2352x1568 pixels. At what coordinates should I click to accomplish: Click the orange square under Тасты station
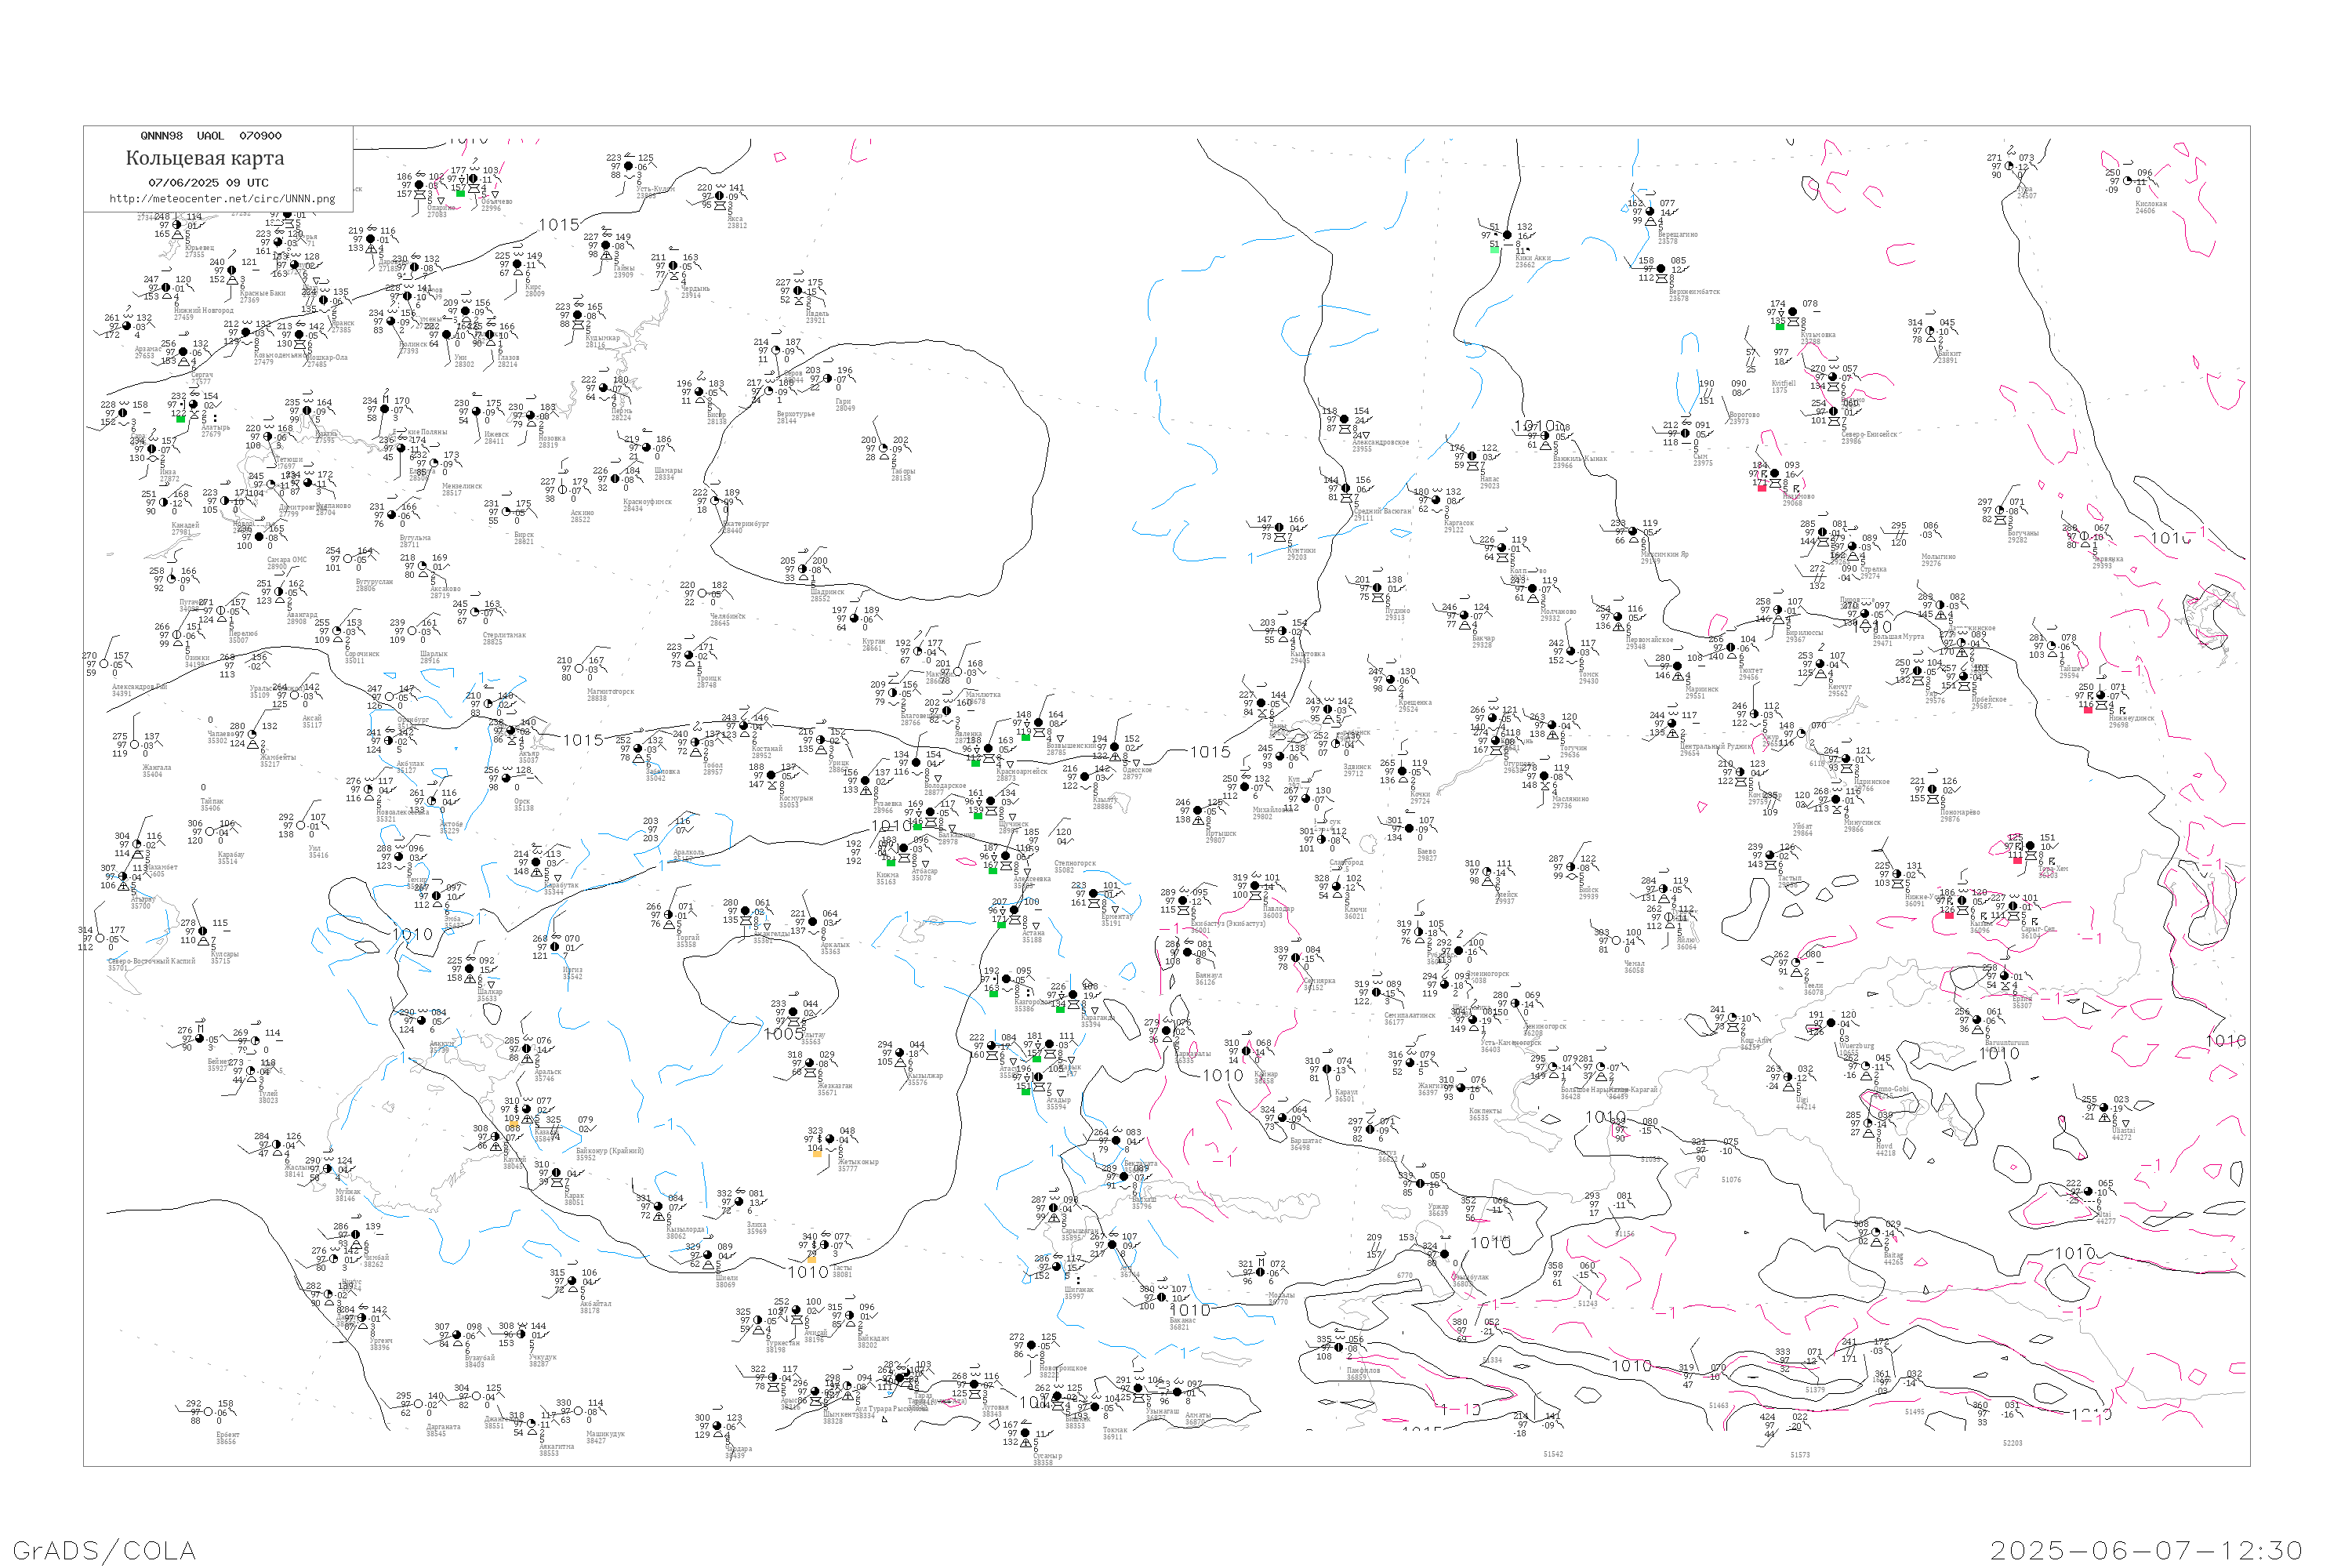[812, 1259]
